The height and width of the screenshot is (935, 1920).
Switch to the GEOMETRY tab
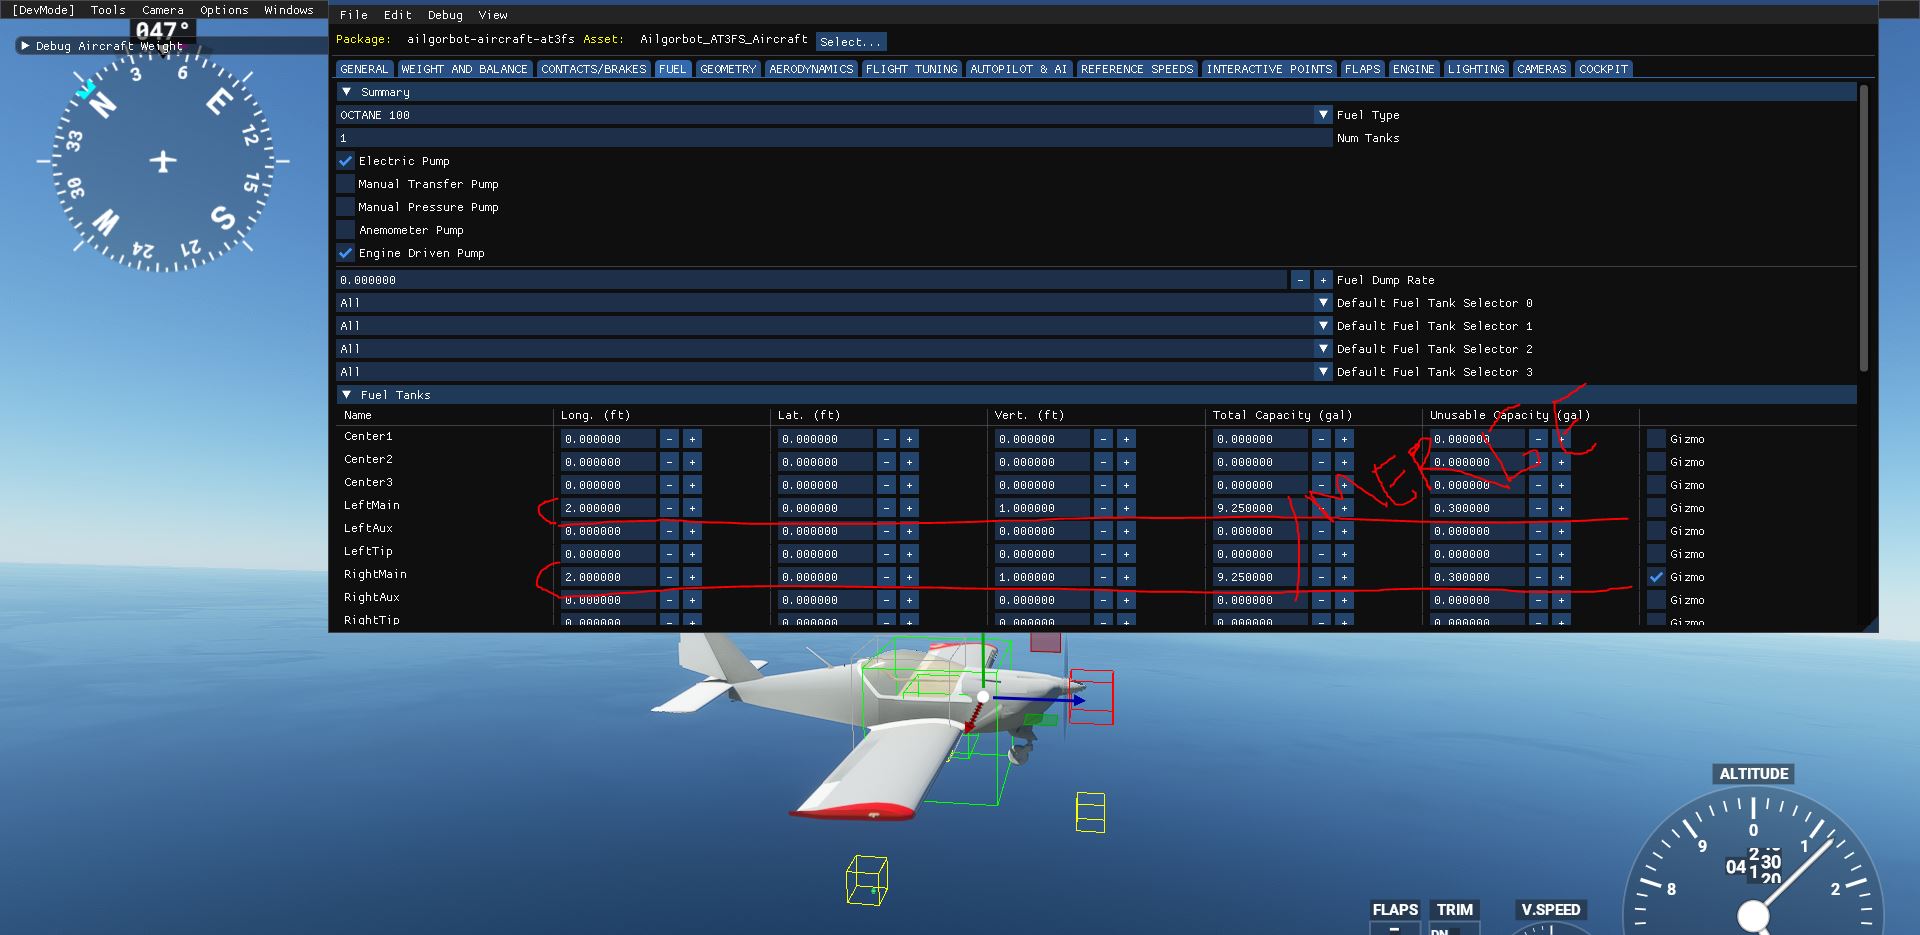[728, 69]
